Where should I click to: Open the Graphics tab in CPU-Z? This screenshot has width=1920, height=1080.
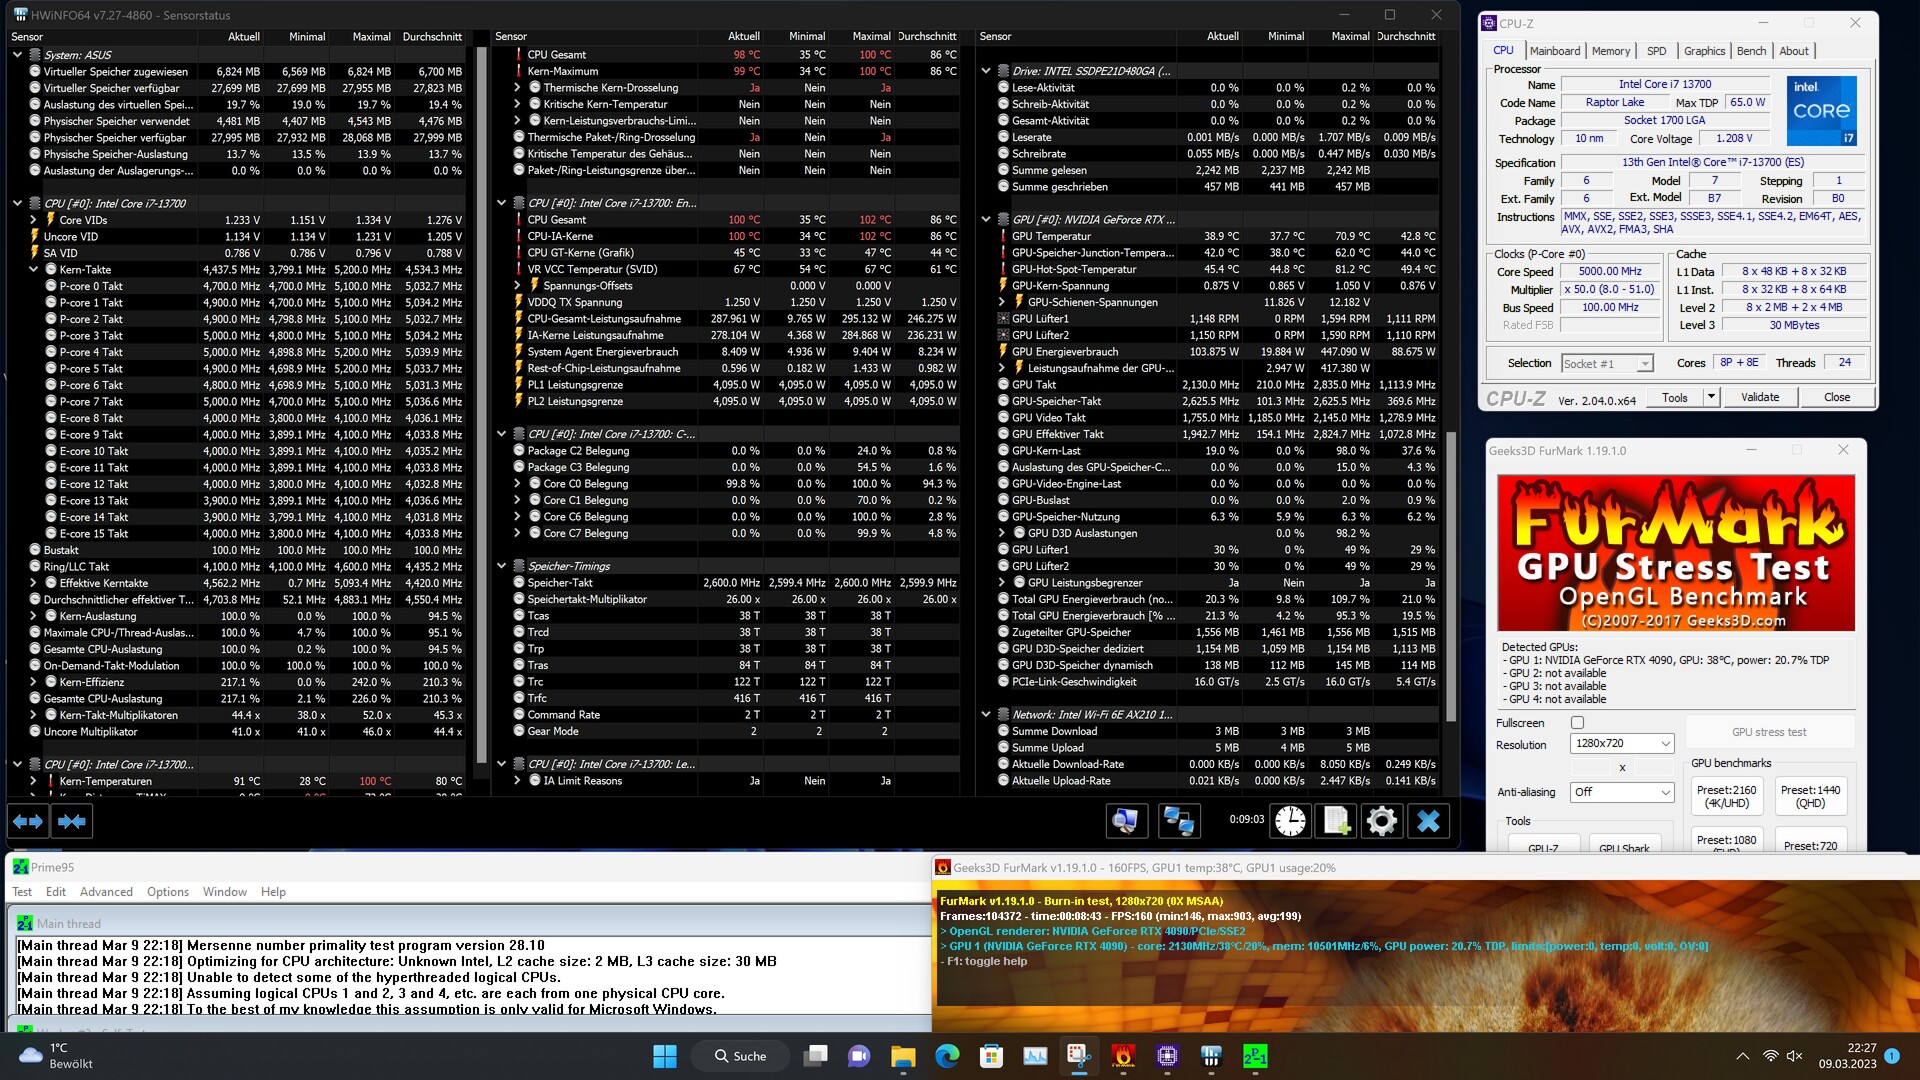click(x=1704, y=51)
